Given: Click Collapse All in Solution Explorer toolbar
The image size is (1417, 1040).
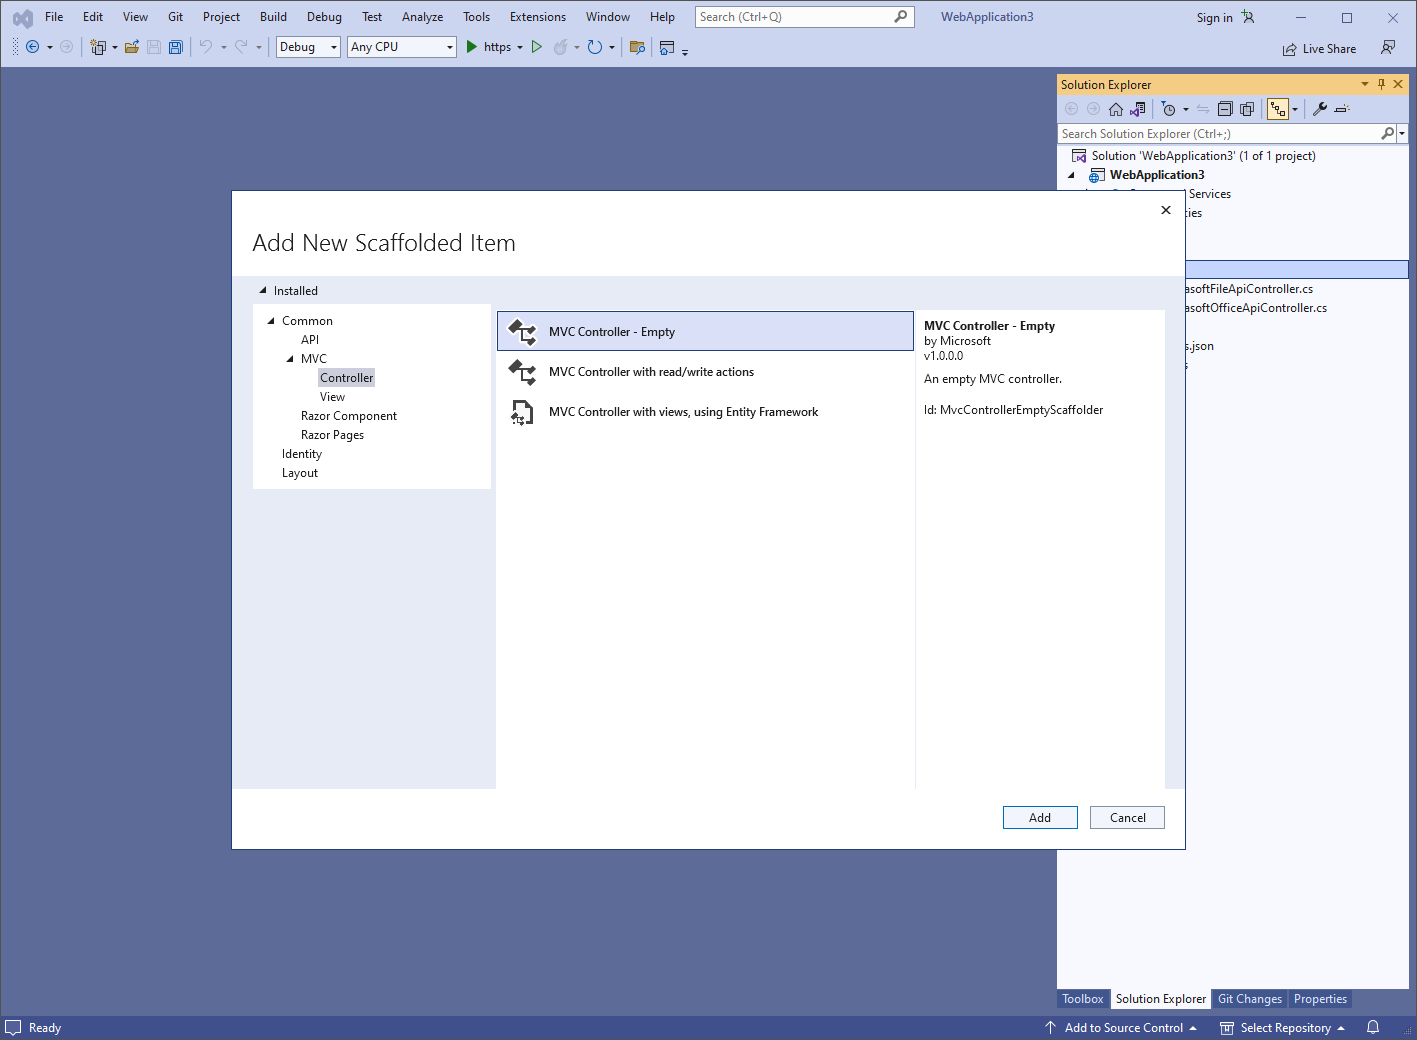Looking at the screenshot, I should point(1225,109).
